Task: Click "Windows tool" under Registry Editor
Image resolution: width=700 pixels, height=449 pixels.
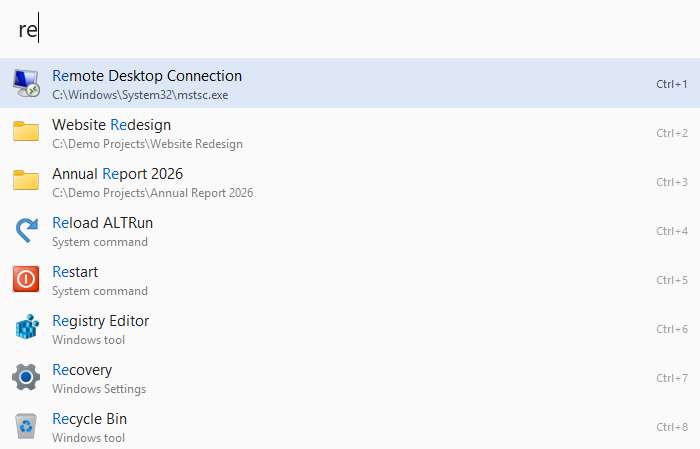Action: point(88,340)
